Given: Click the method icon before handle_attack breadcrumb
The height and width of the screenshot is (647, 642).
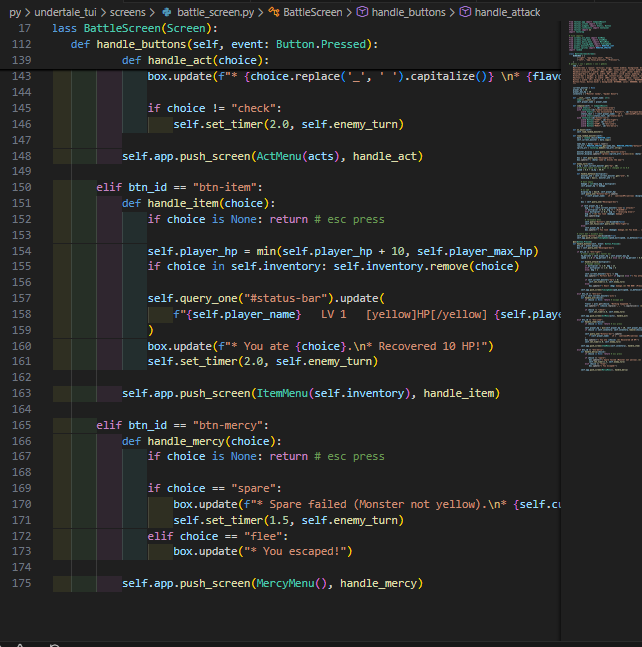Looking at the screenshot, I should (x=465, y=12).
